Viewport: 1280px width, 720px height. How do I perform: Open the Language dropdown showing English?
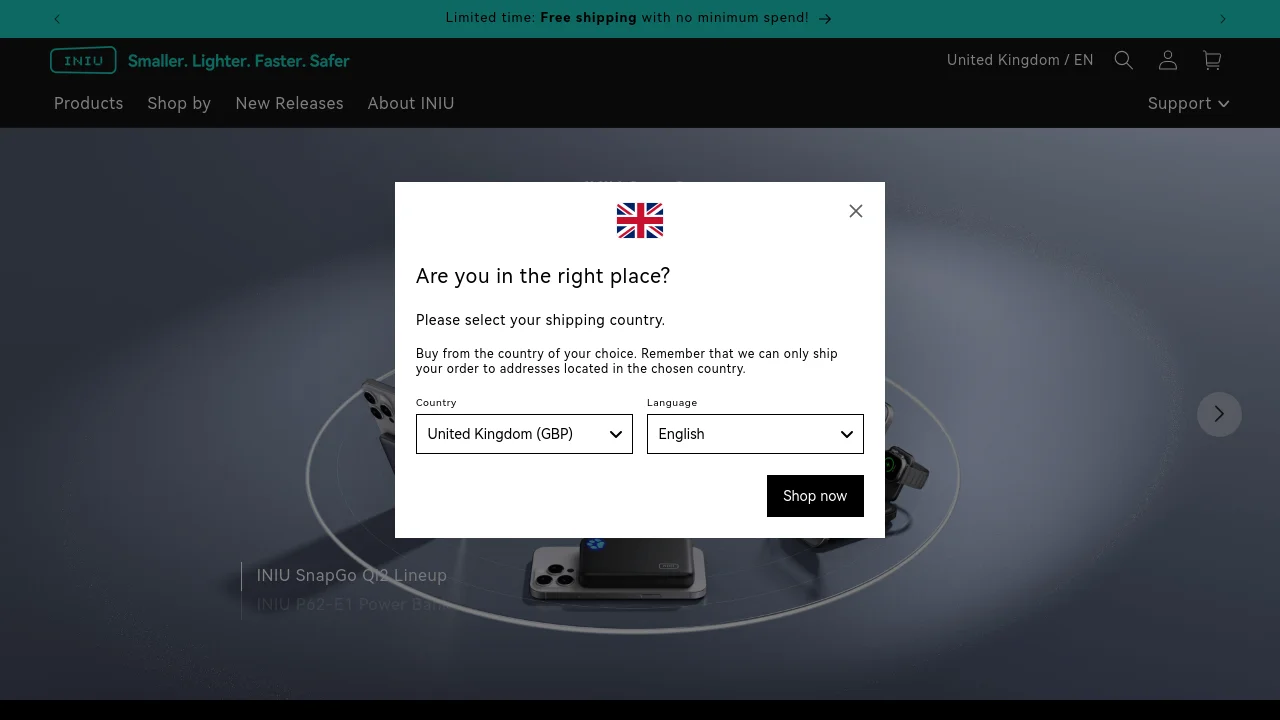click(x=755, y=434)
